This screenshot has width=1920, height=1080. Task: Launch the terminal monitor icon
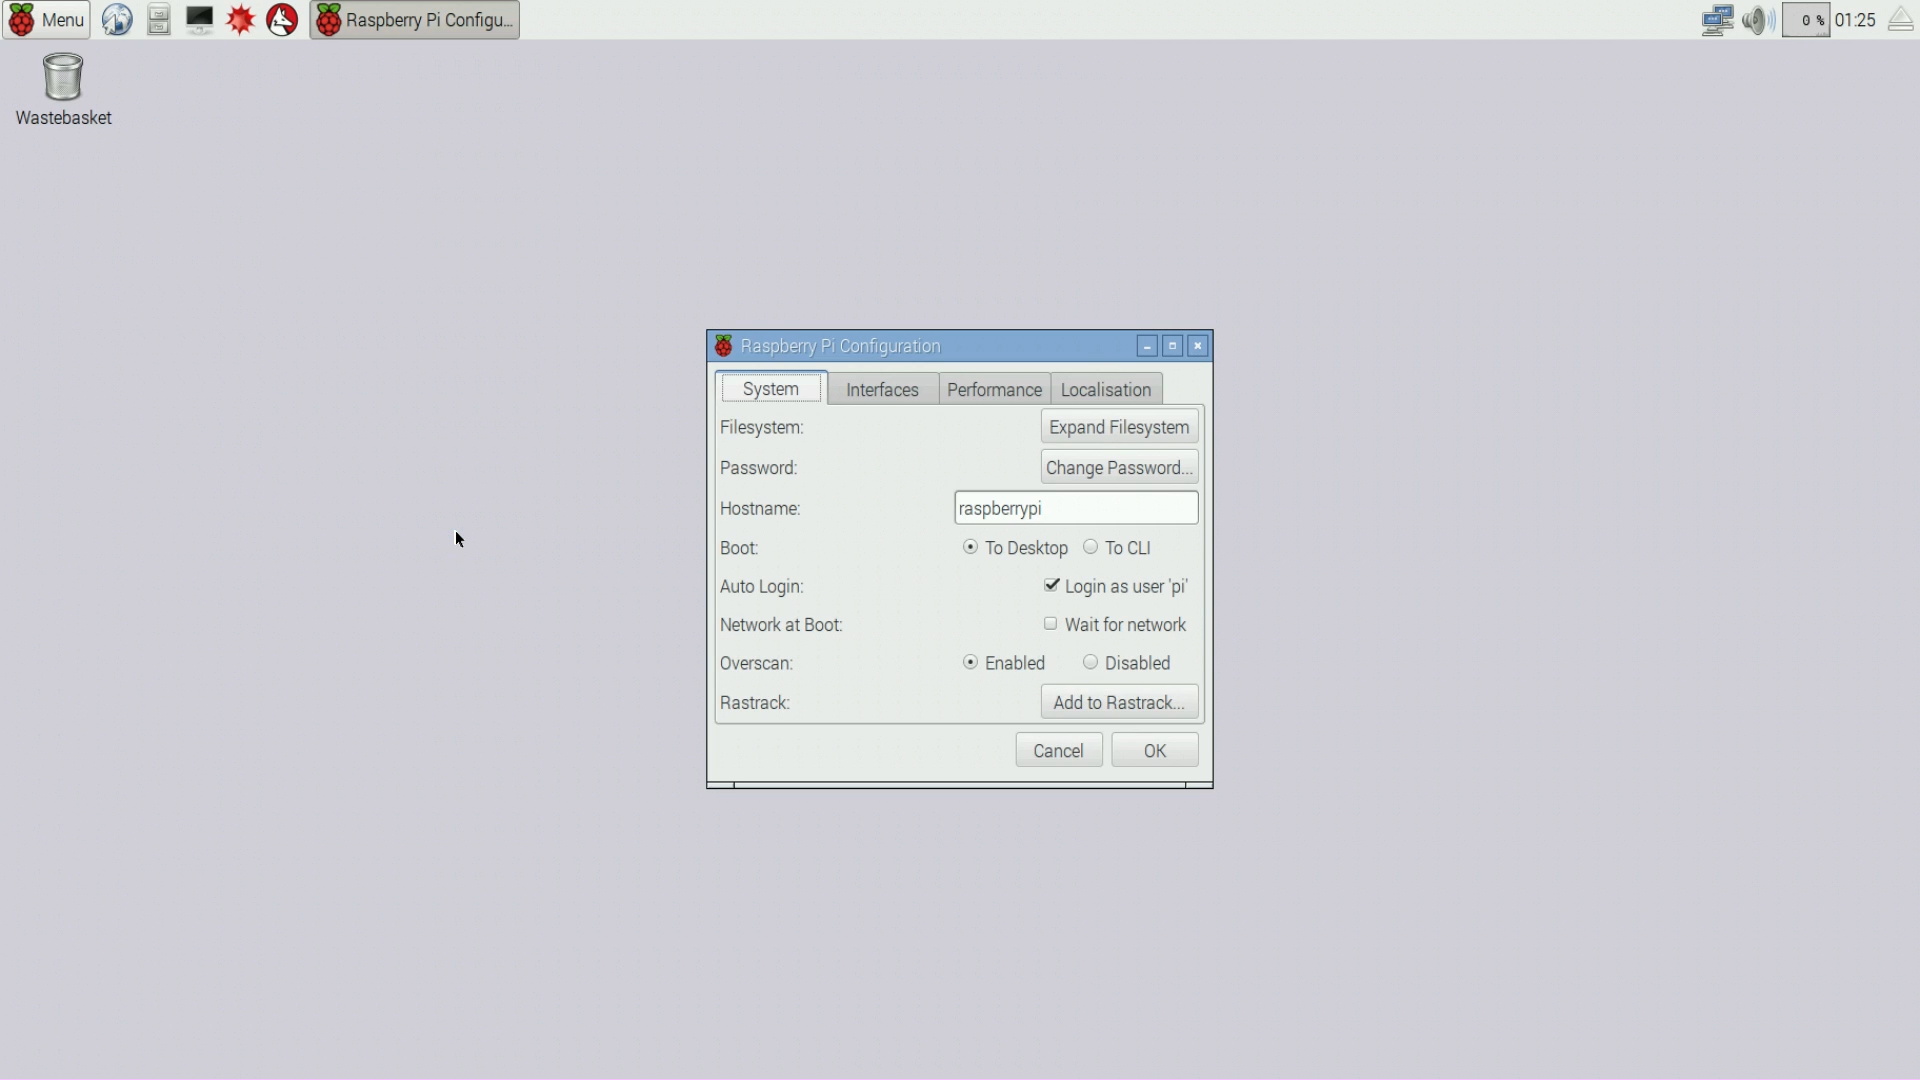click(199, 20)
